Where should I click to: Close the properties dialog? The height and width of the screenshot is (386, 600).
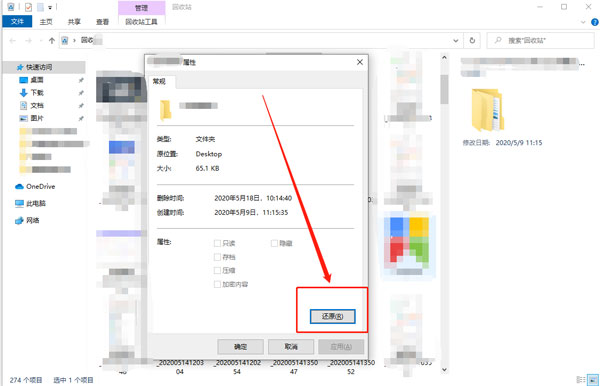(x=360, y=62)
